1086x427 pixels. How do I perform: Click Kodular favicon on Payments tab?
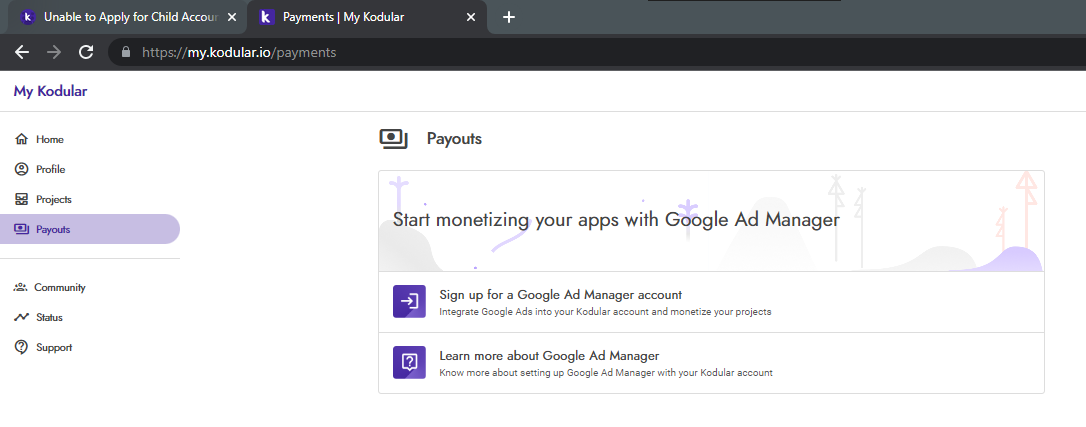coord(267,17)
